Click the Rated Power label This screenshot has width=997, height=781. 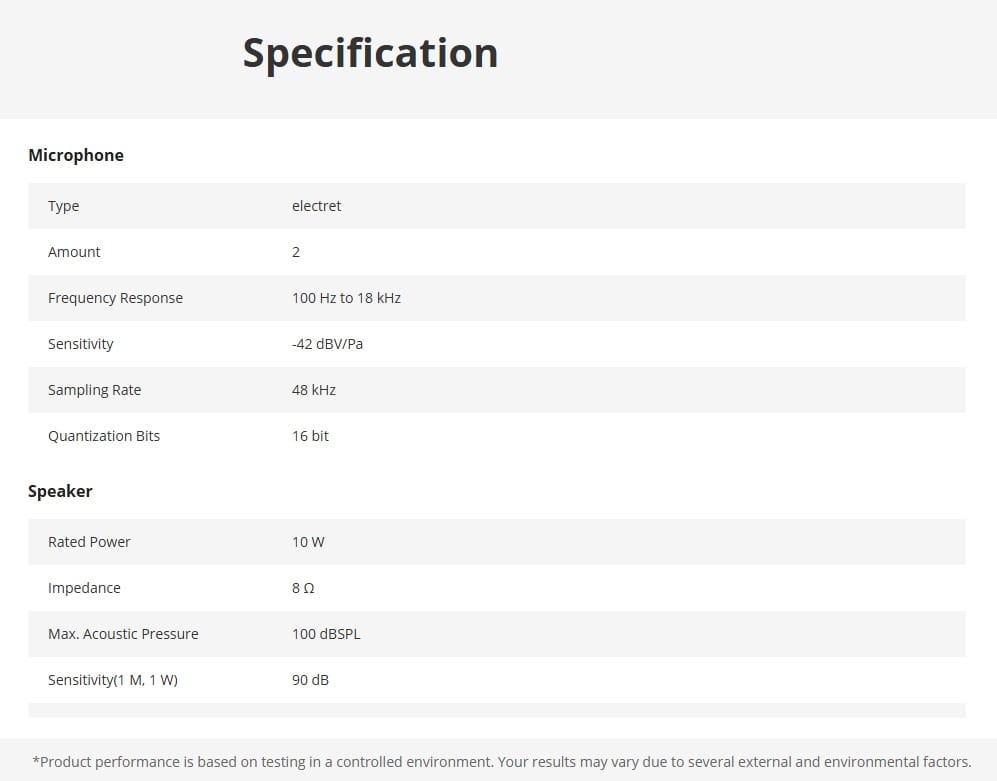pos(89,542)
